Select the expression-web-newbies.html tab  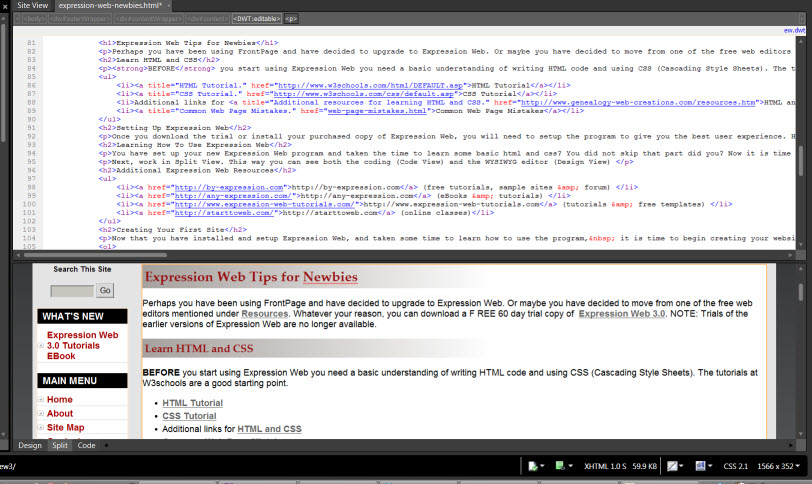[x=110, y=5]
